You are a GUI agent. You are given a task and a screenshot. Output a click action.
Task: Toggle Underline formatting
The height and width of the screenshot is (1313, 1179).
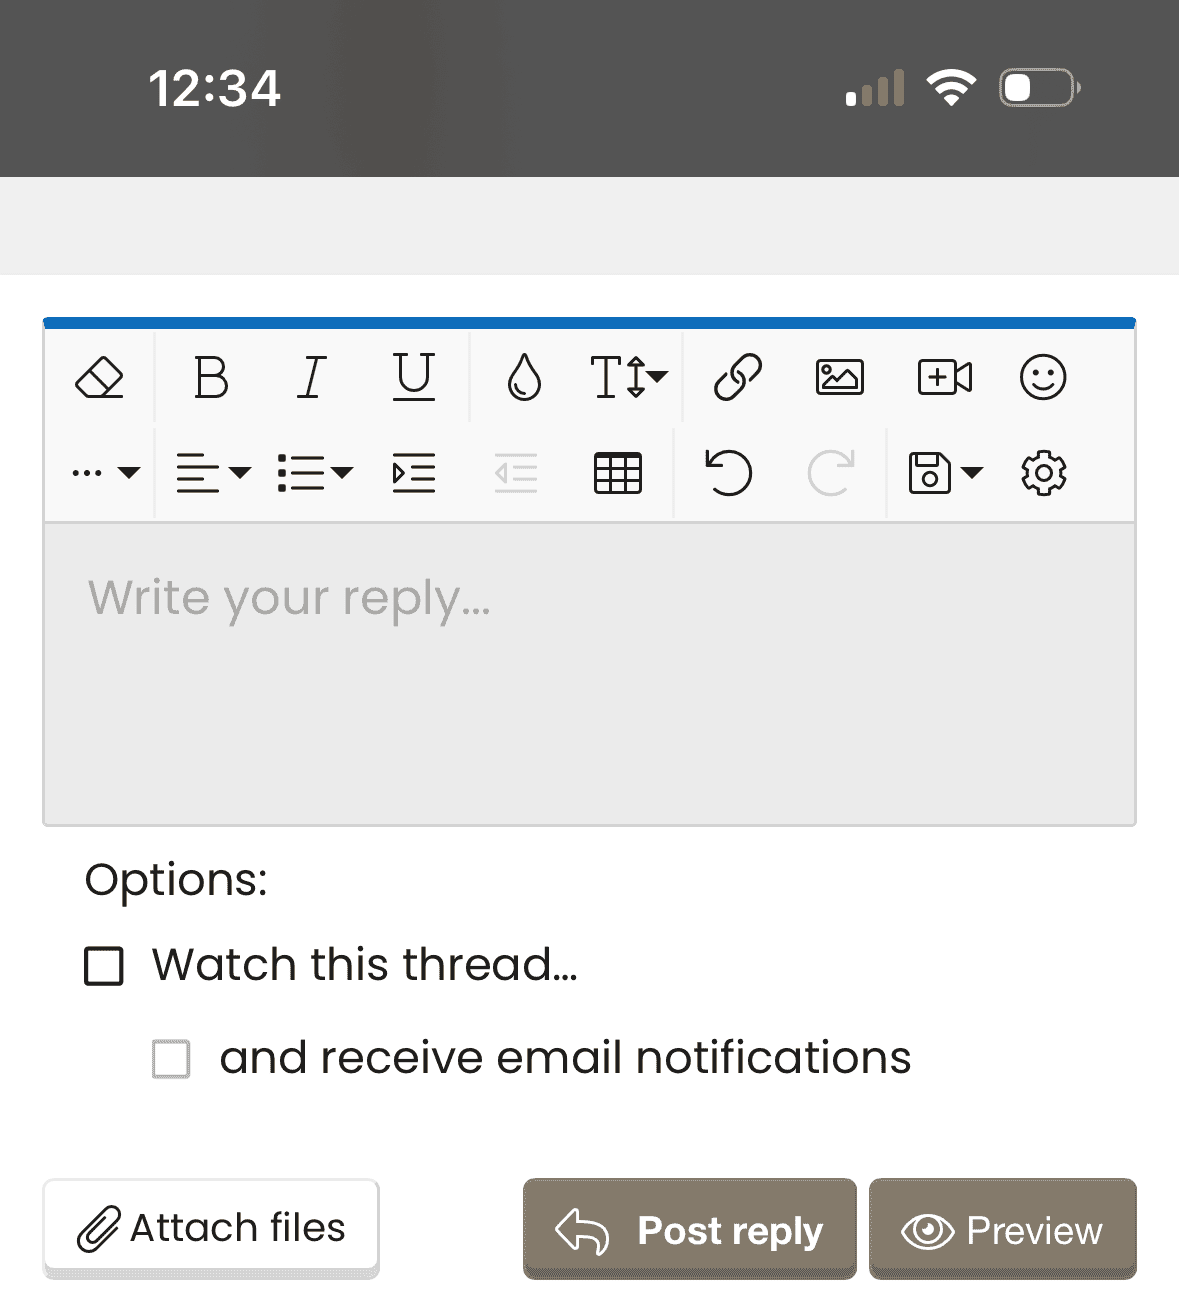coord(413,377)
